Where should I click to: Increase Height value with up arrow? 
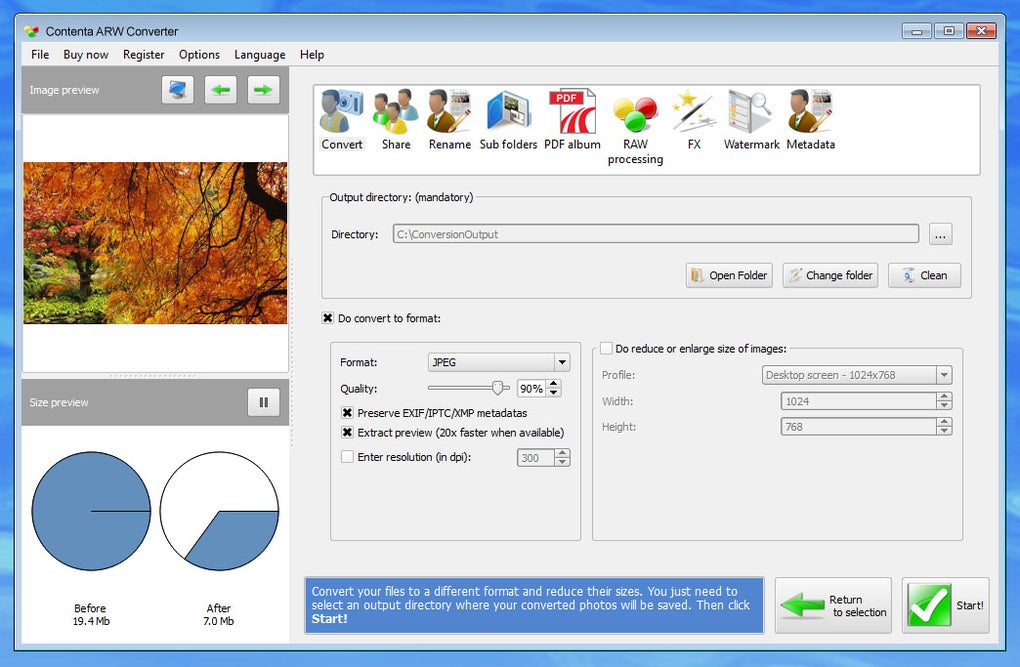click(x=945, y=422)
